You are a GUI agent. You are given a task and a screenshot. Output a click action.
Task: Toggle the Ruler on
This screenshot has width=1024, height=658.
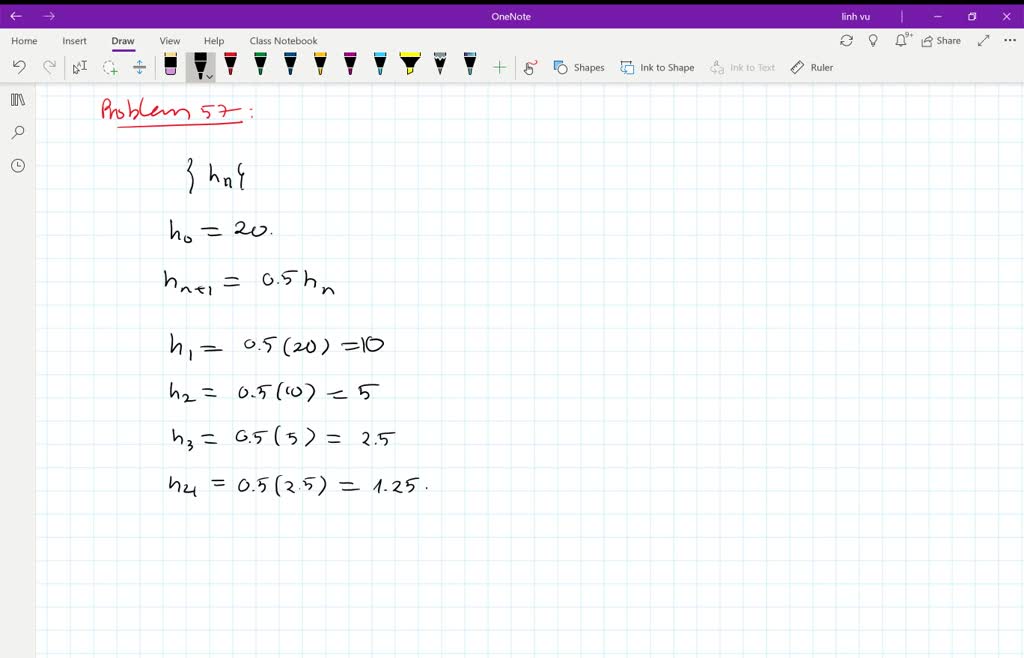811,67
